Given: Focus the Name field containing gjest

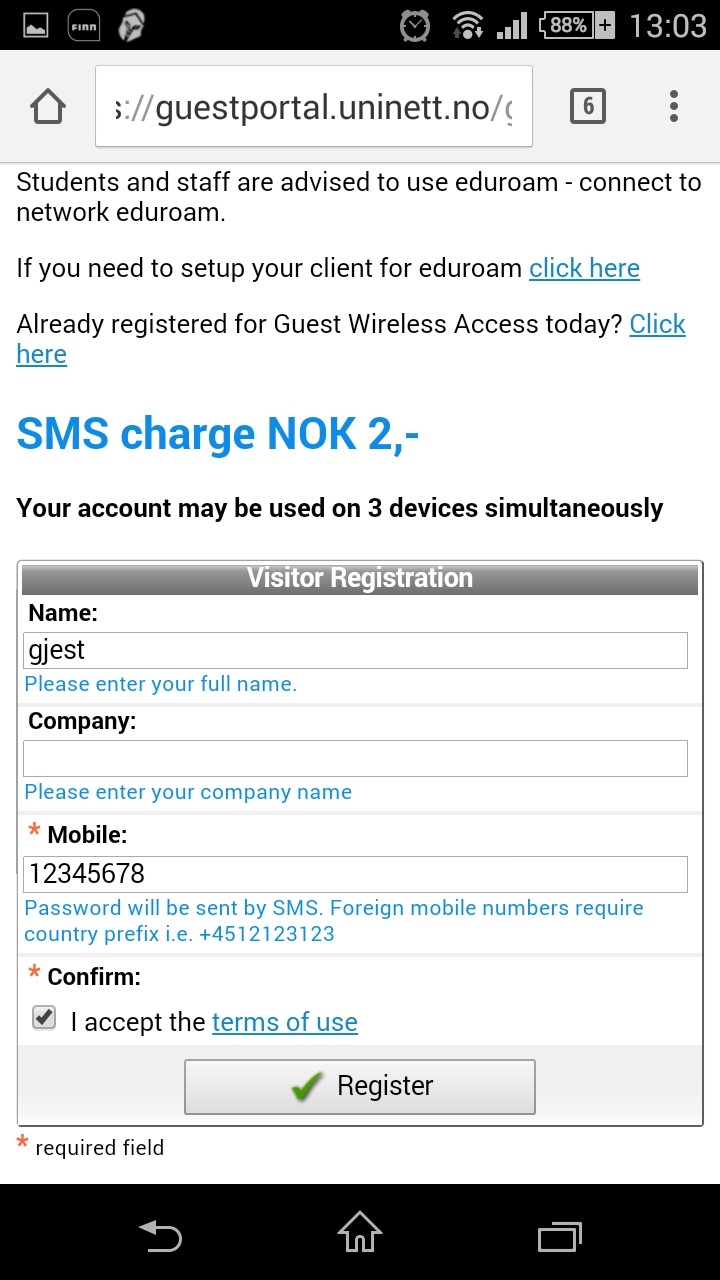Looking at the screenshot, I should click(x=355, y=650).
